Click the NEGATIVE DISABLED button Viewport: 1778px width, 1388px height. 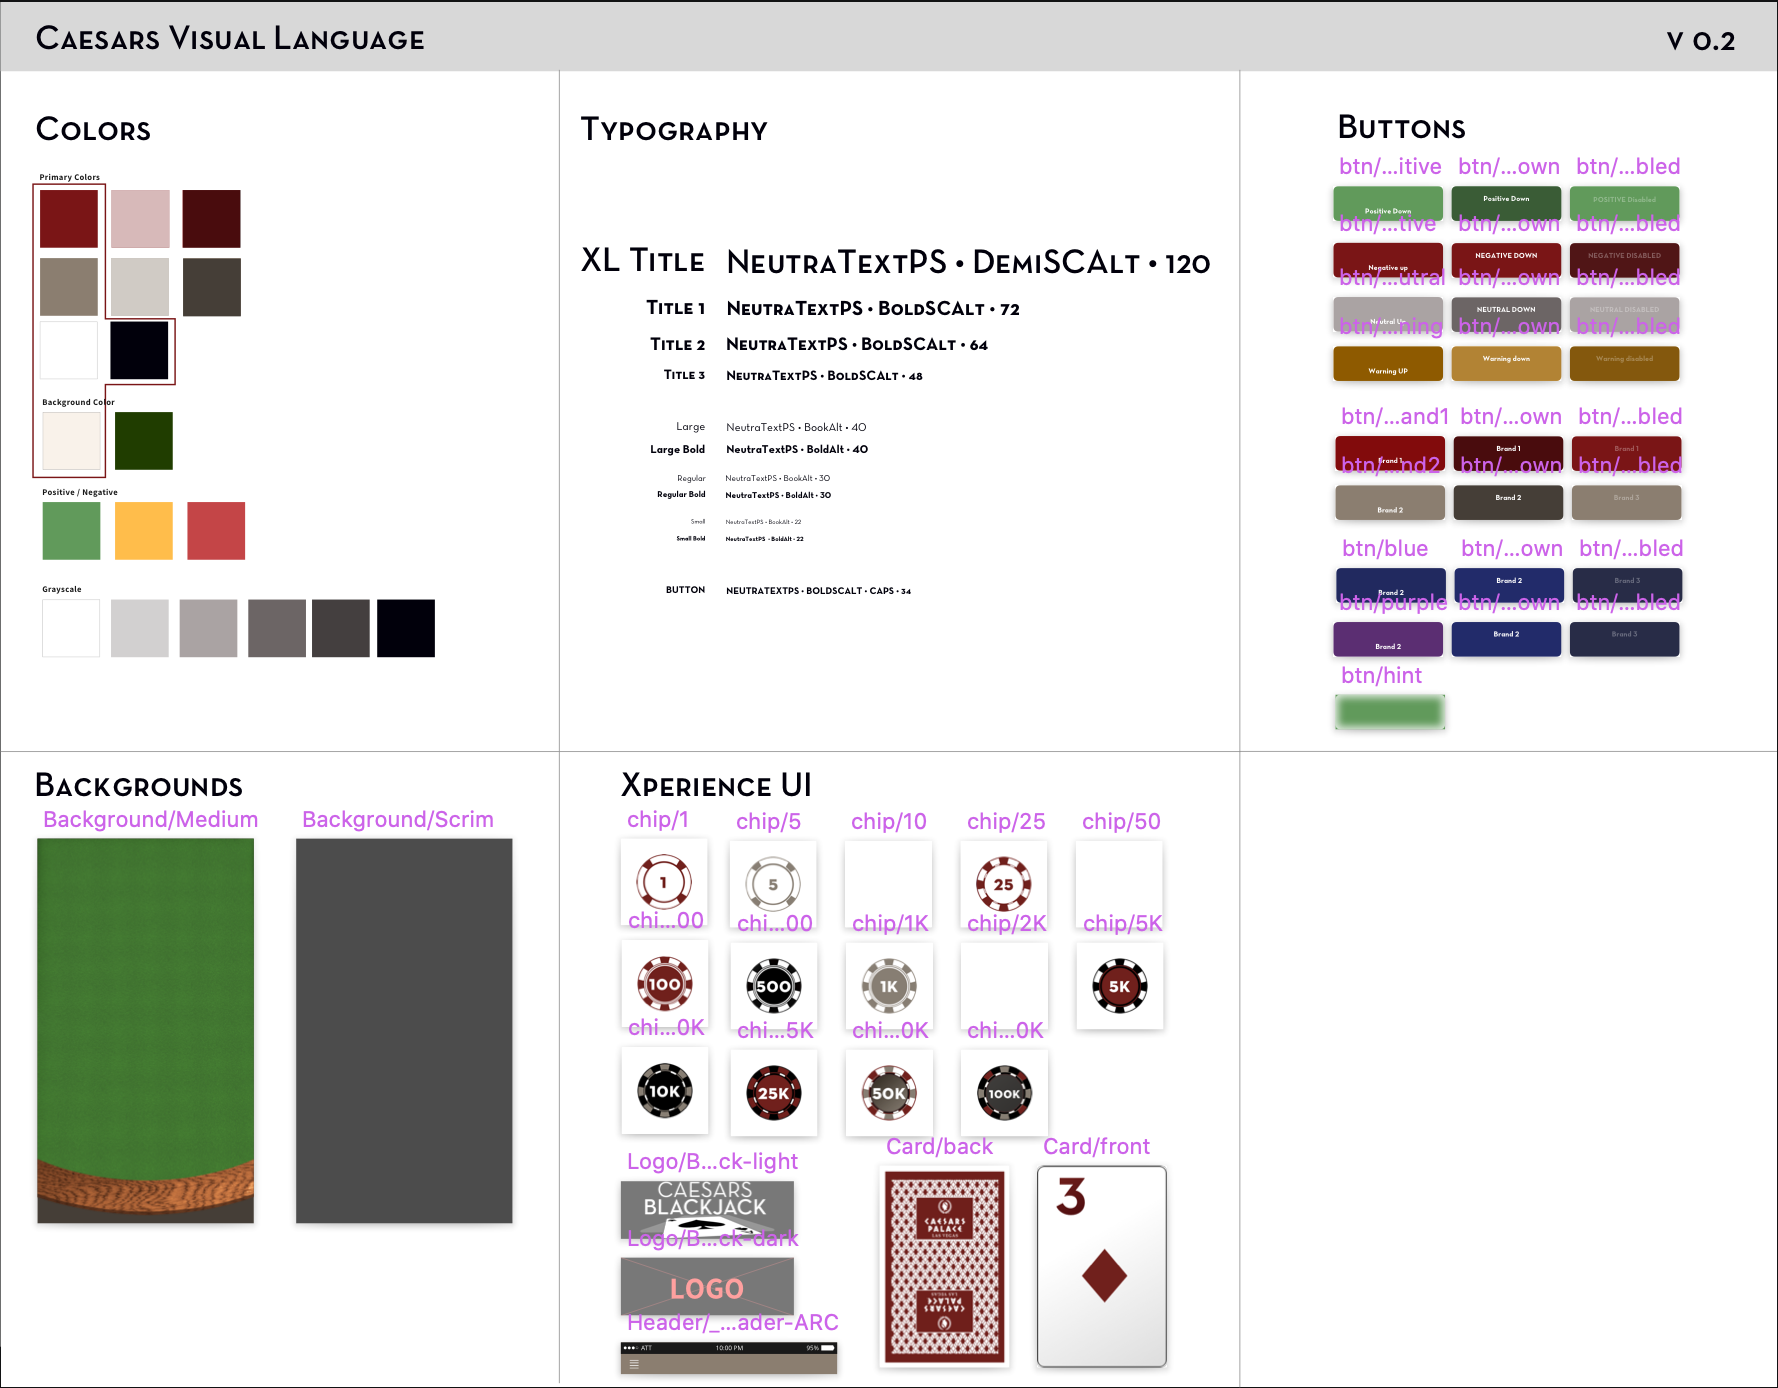click(1624, 260)
